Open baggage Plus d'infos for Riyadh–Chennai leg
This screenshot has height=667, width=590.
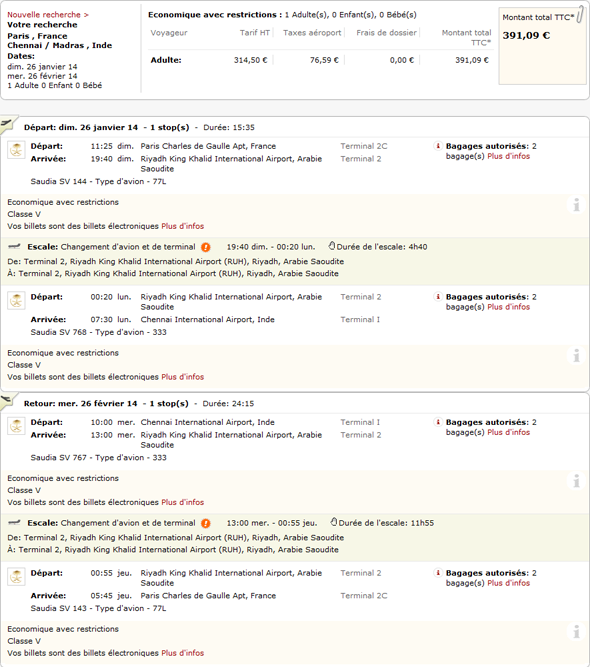click(508, 307)
